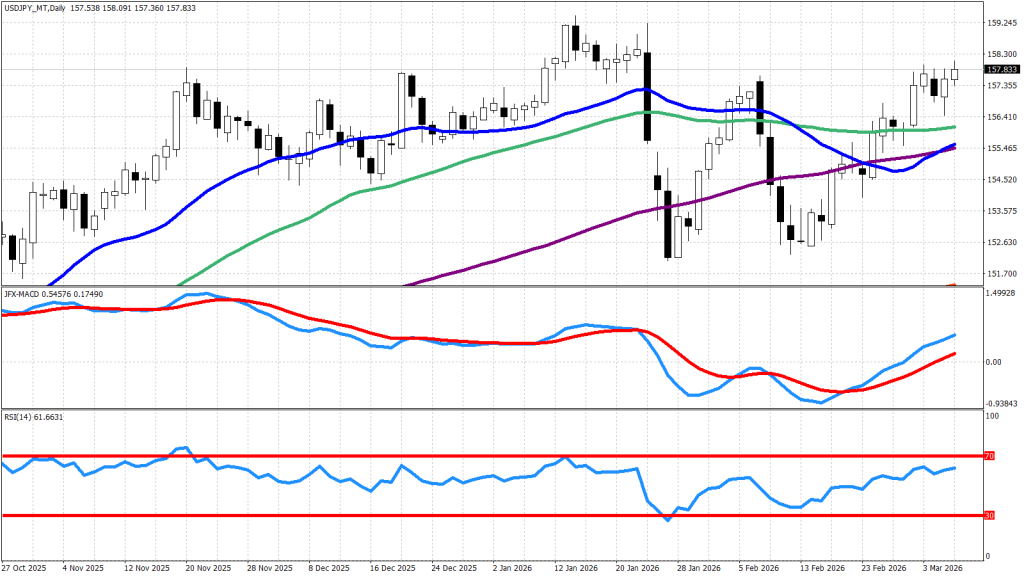Select the 1.49928 MACD scale maximum label

pyautogui.click(x=1002, y=294)
